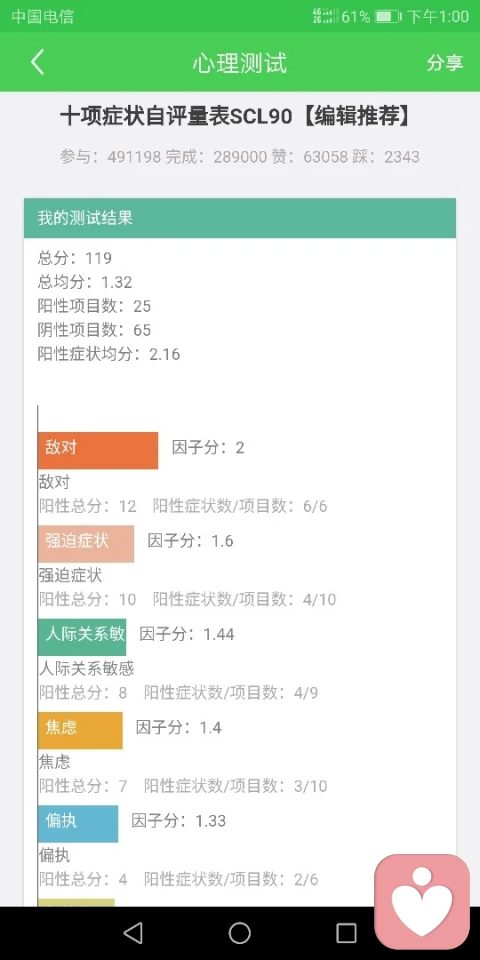The height and width of the screenshot is (960, 480).
Task: Tap the back arrow in header
Action: 38,62
